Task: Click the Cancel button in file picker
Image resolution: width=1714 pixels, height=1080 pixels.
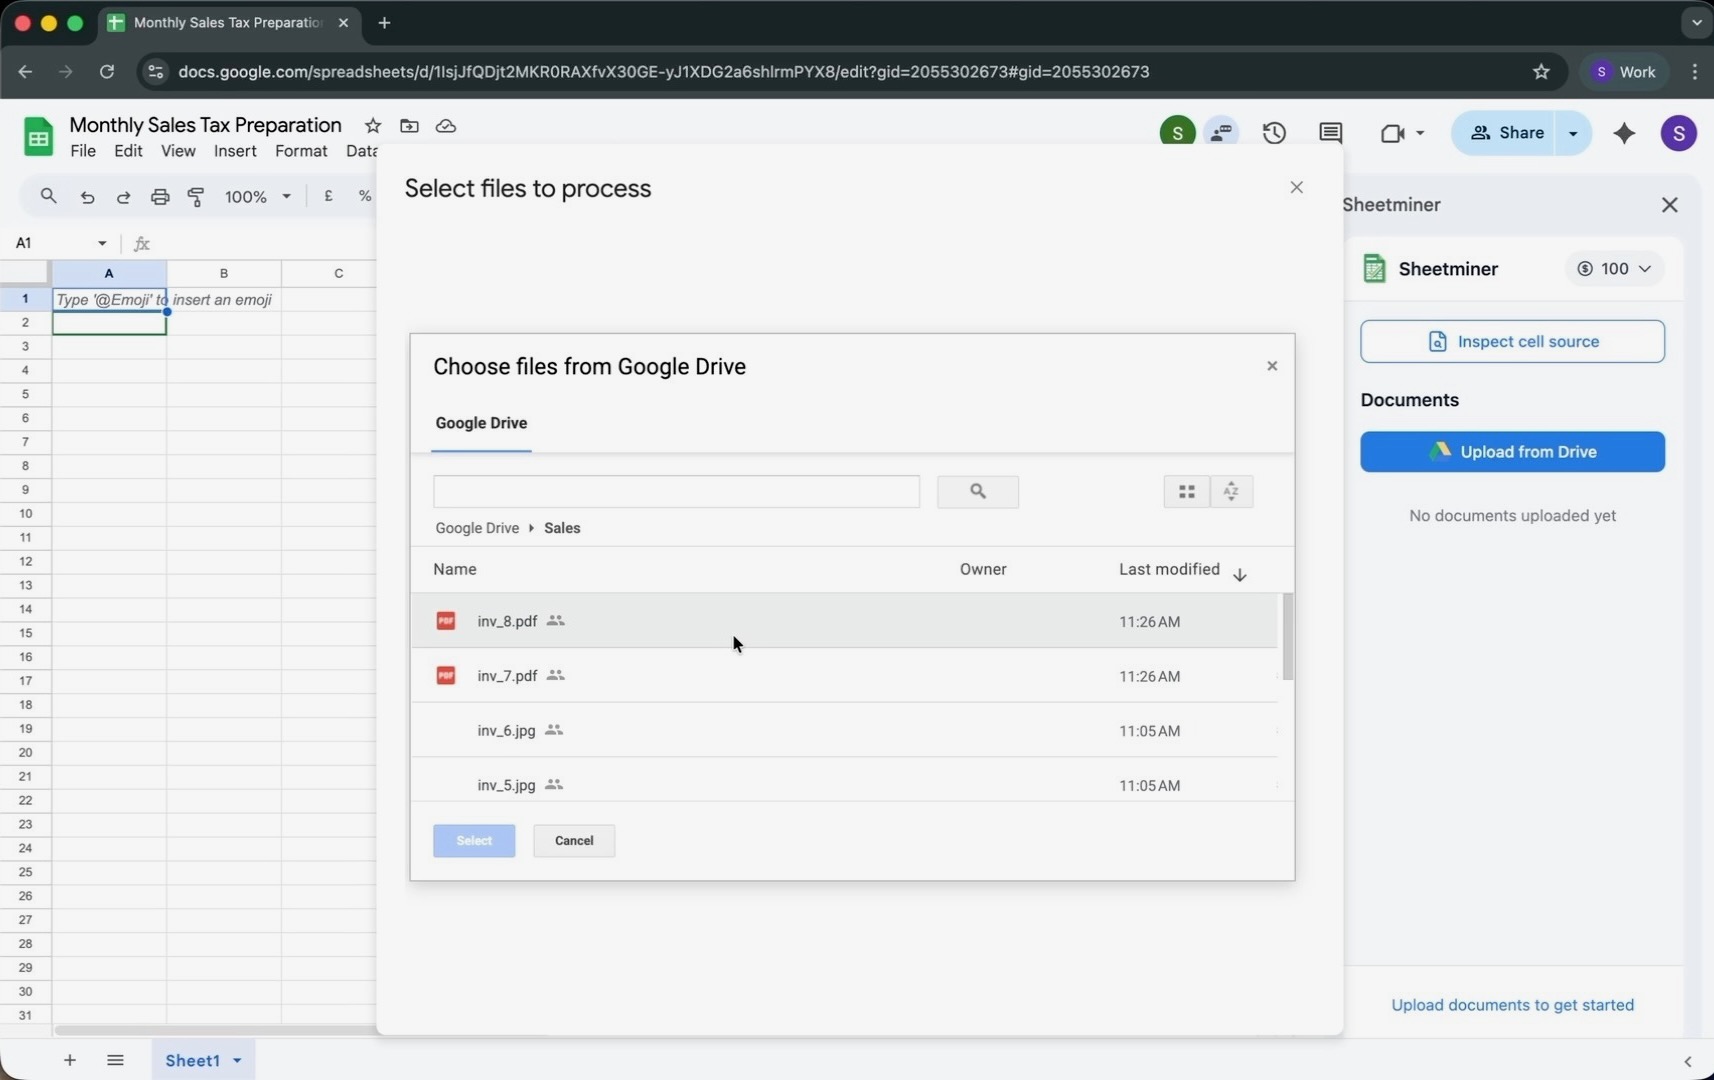Action: 574,841
